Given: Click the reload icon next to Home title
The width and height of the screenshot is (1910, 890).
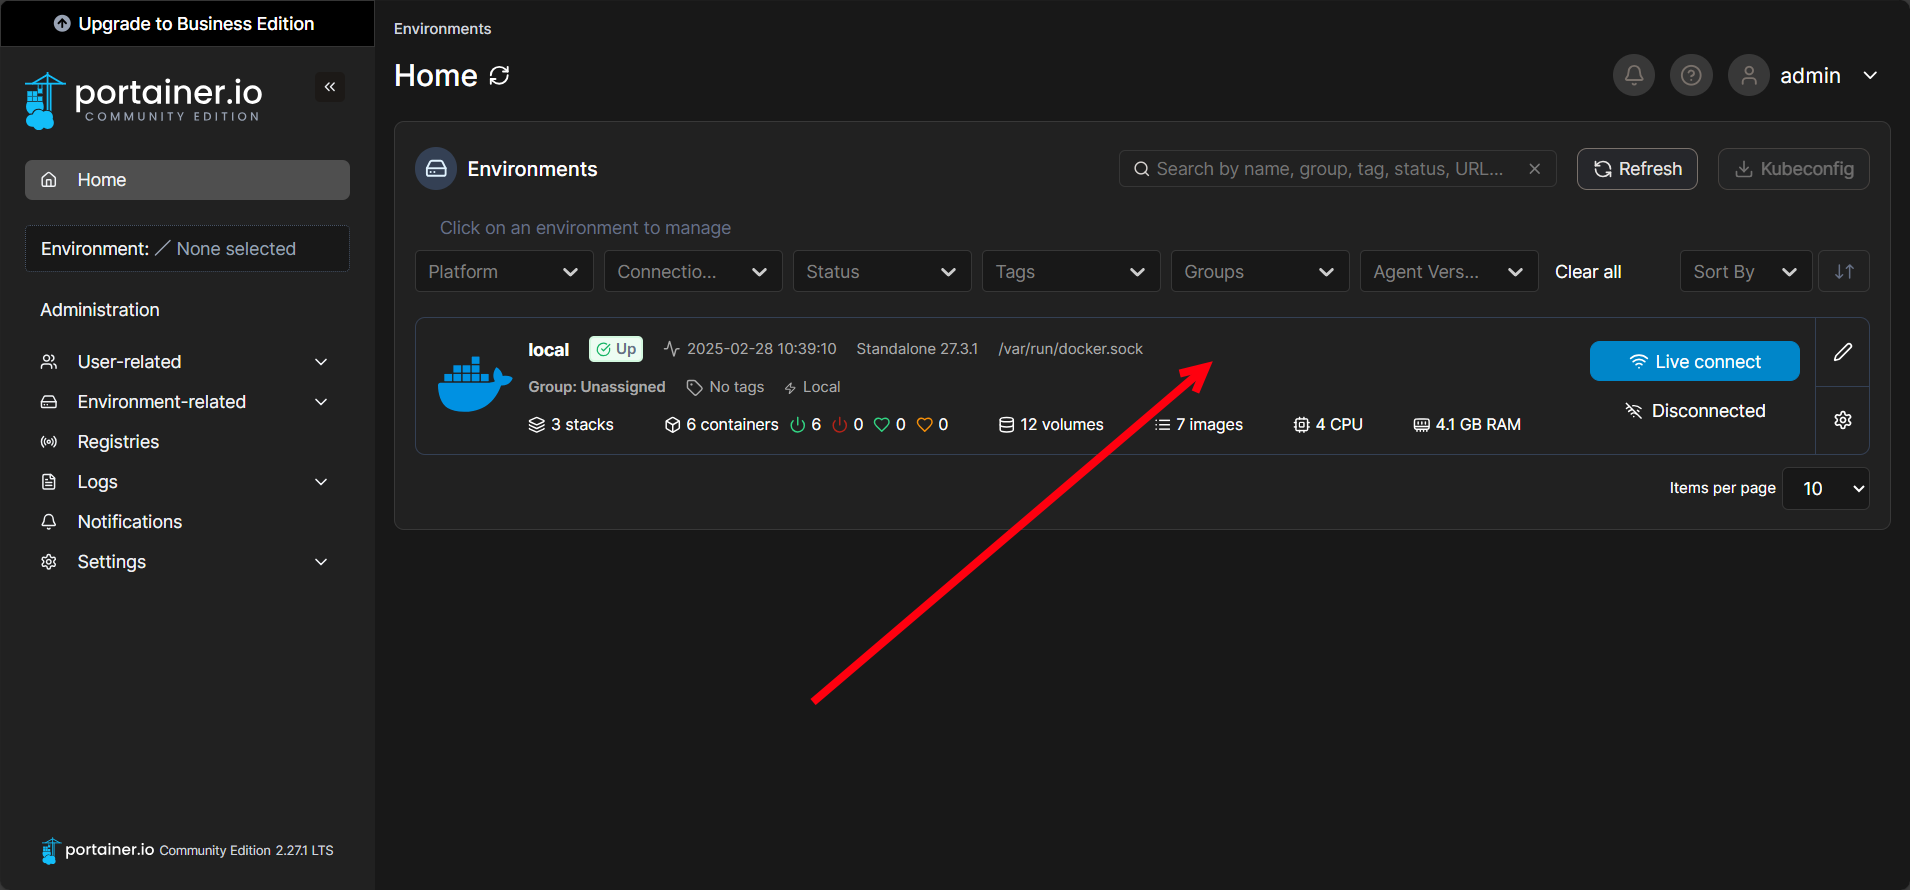Looking at the screenshot, I should coord(499,76).
